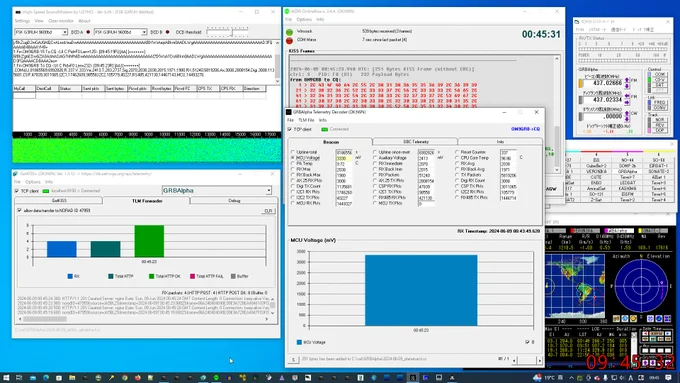Open Options menu in GetKISS+ window
Screen dimensions: 680x383
tap(33, 182)
